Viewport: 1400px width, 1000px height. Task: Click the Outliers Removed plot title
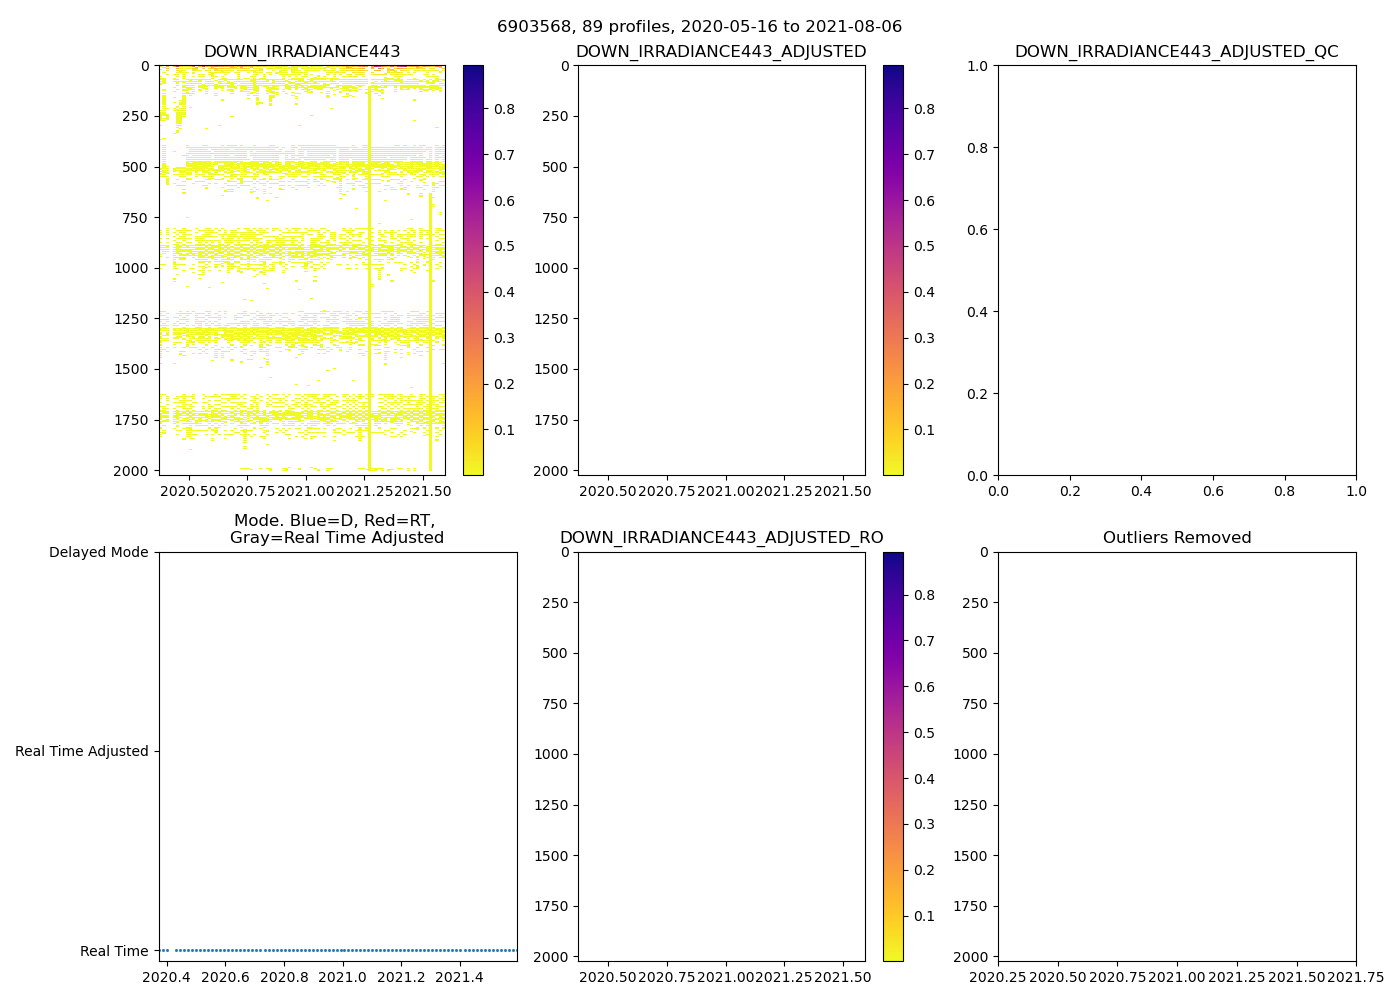tap(1176, 538)
